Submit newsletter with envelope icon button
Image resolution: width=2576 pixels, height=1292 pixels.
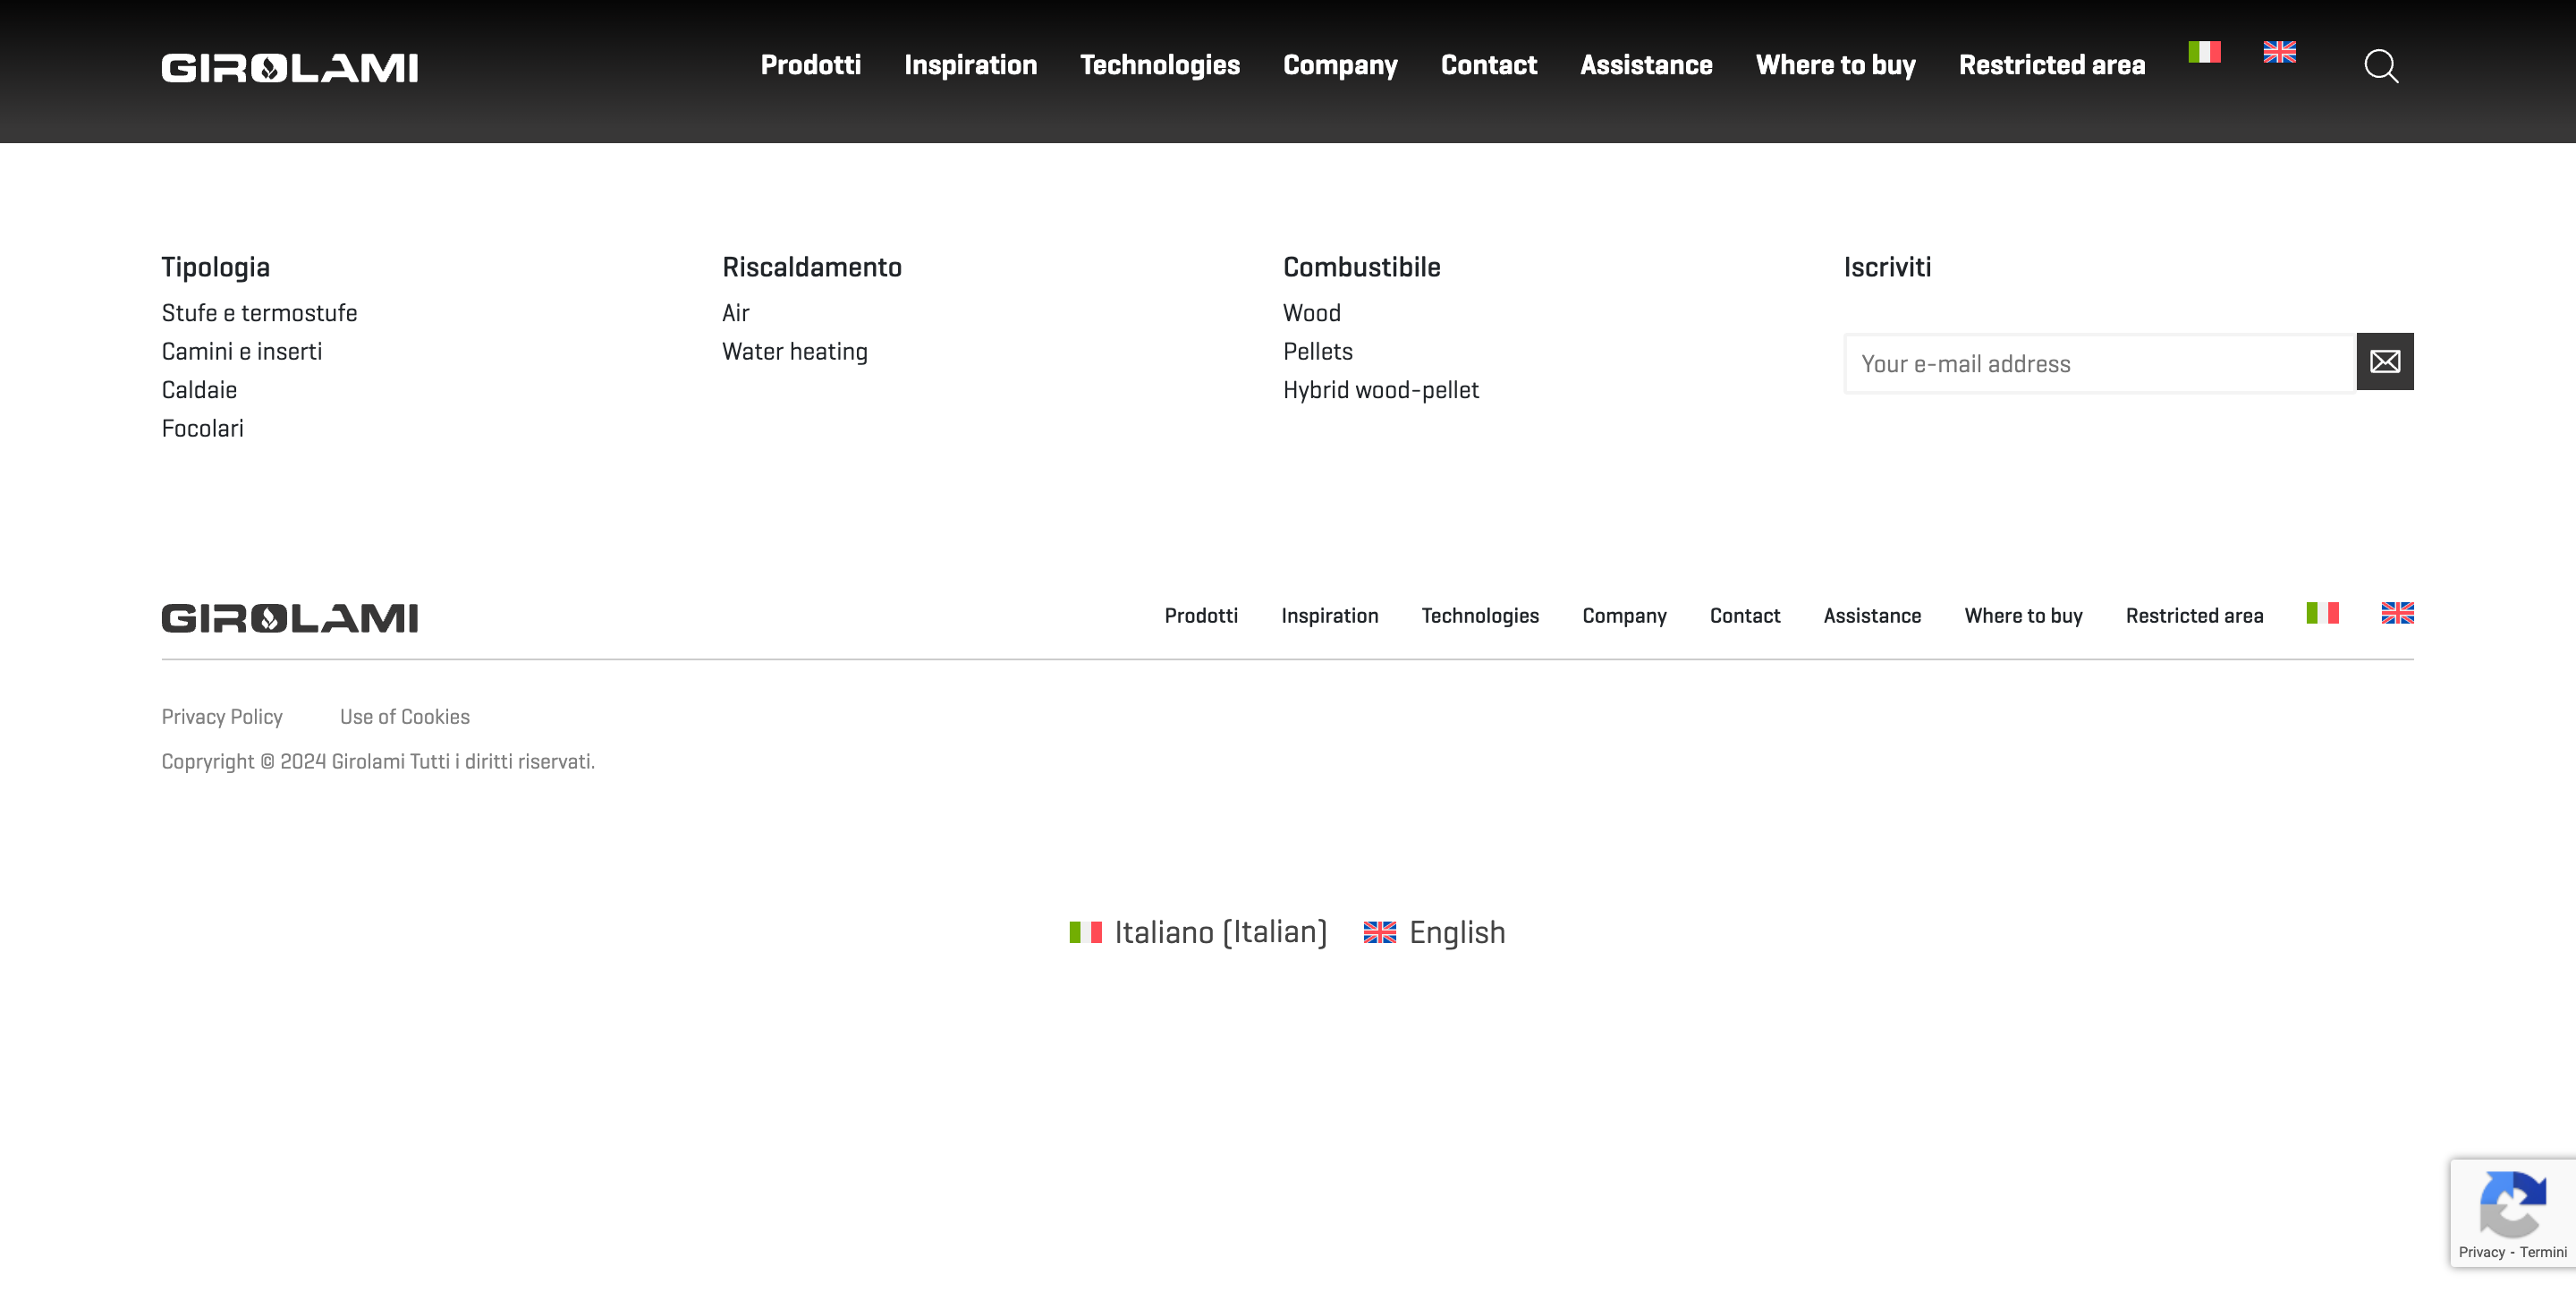[x=2385, y=361]
